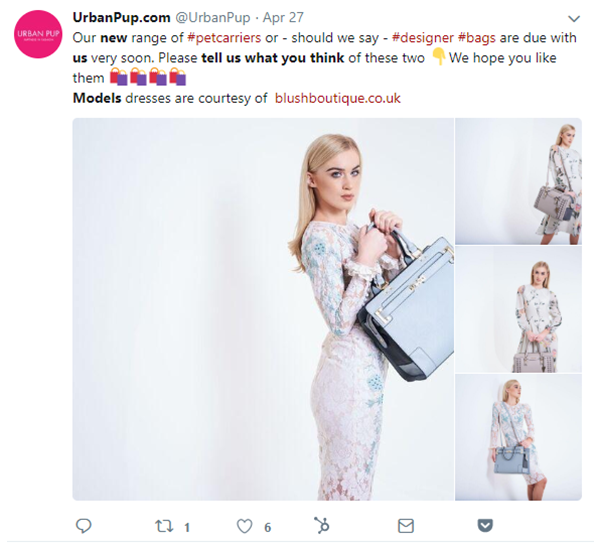The height and width of the screenshot is (543, 603).
Task: Open the #petcarriers hashtag
Action: tap(224, 36)
